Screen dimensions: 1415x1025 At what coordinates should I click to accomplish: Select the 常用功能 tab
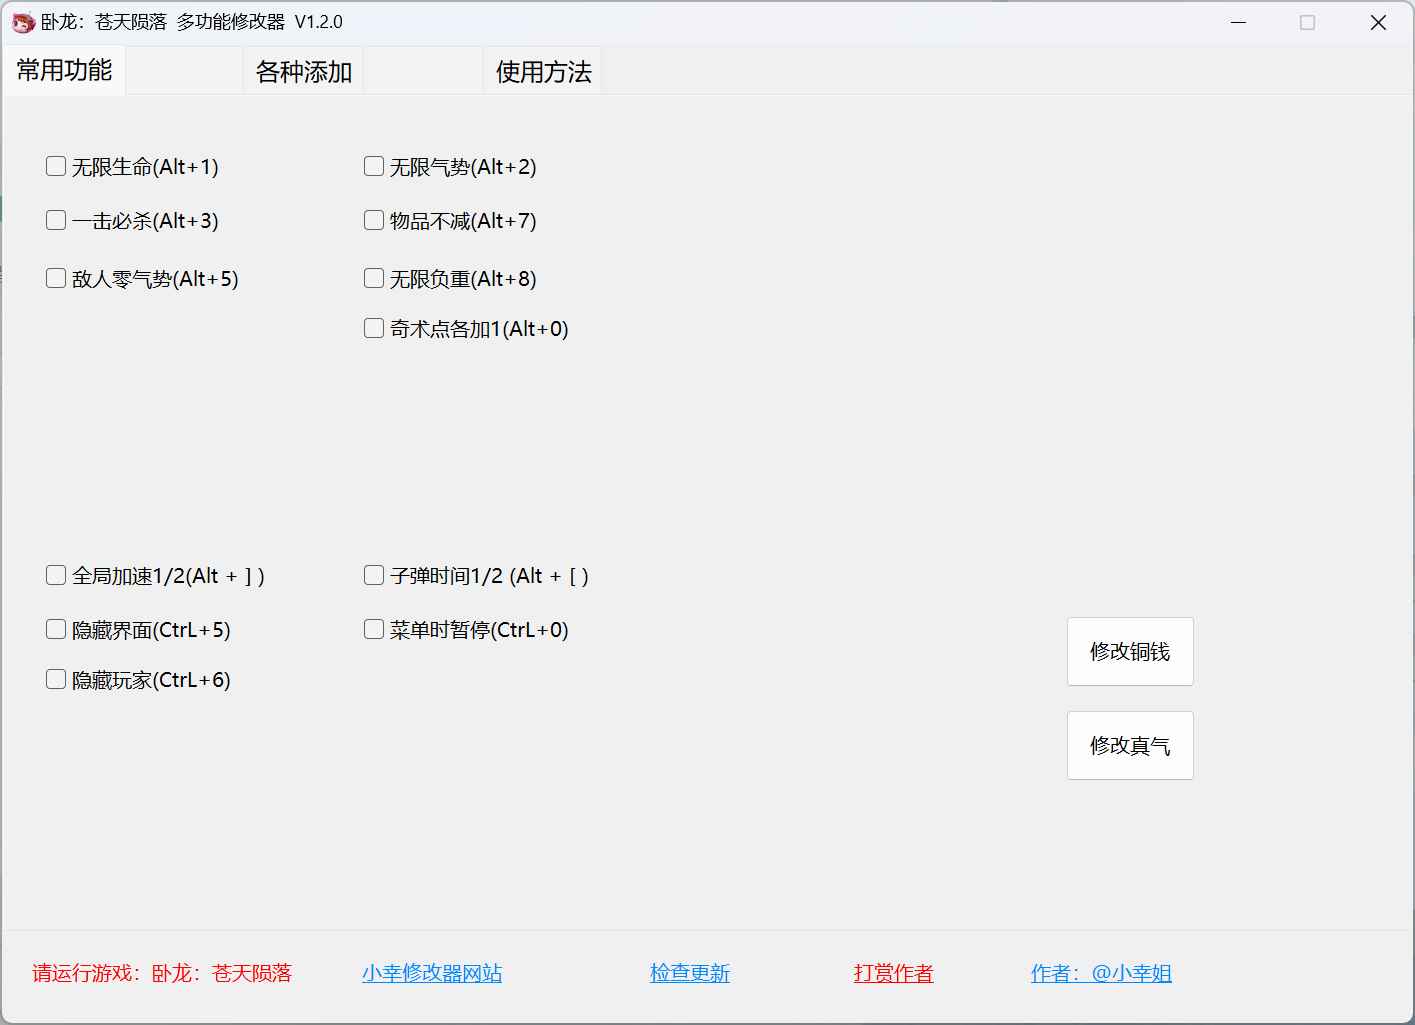click(64, 71)
